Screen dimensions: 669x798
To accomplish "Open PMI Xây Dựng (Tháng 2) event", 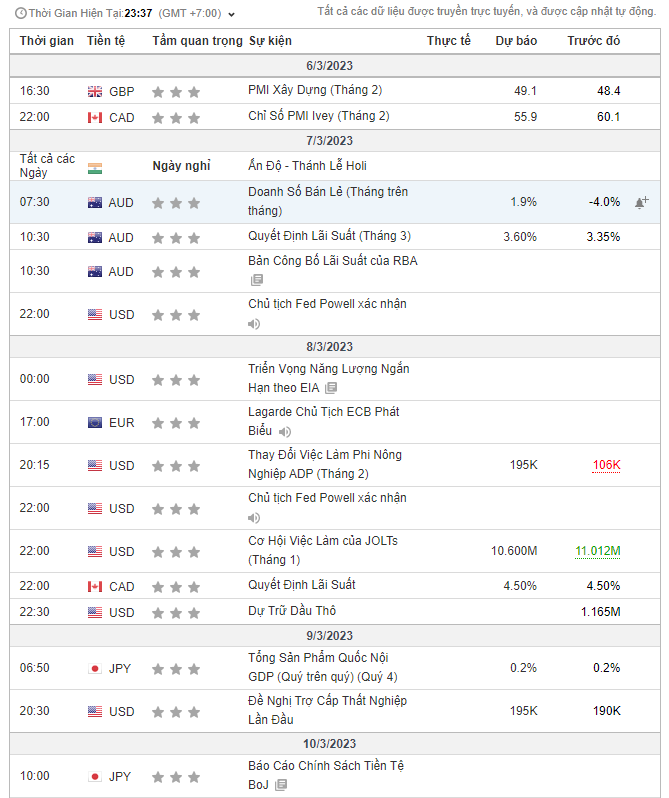I will pos(315,90).
